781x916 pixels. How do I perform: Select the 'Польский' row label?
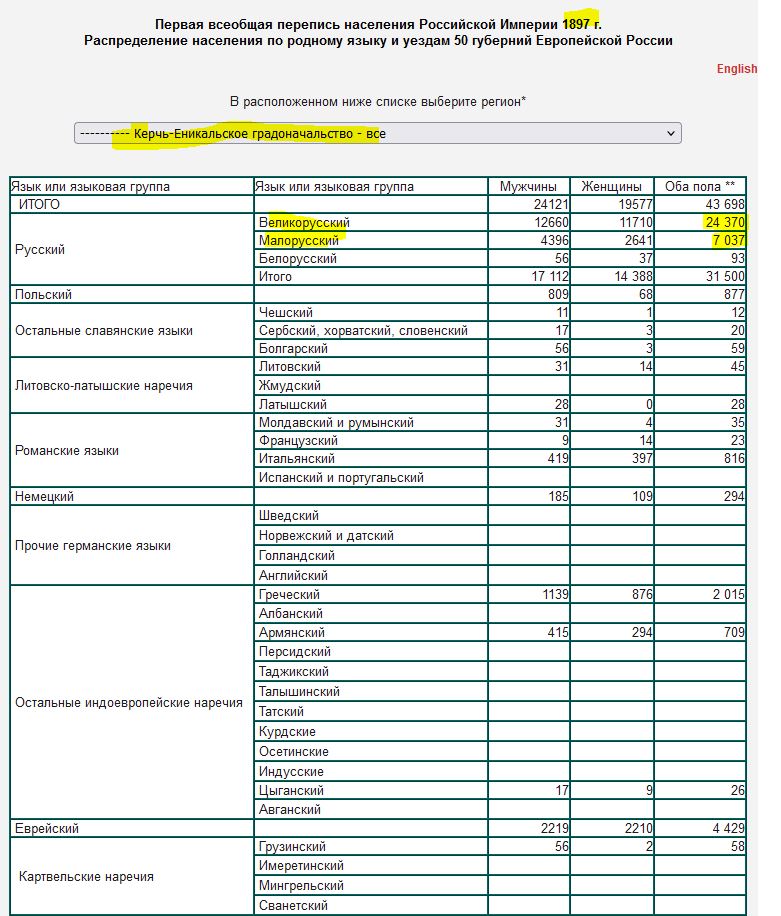coord(44,295)
